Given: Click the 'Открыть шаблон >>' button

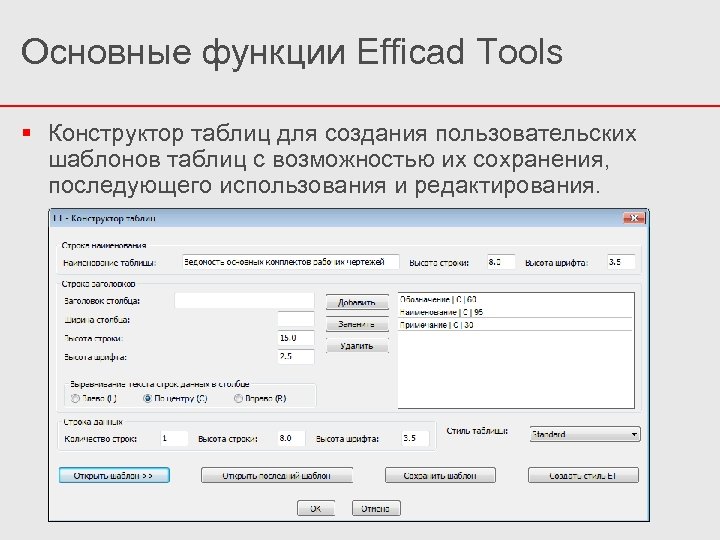Looking at the screenshot, I should pos(114,475).
